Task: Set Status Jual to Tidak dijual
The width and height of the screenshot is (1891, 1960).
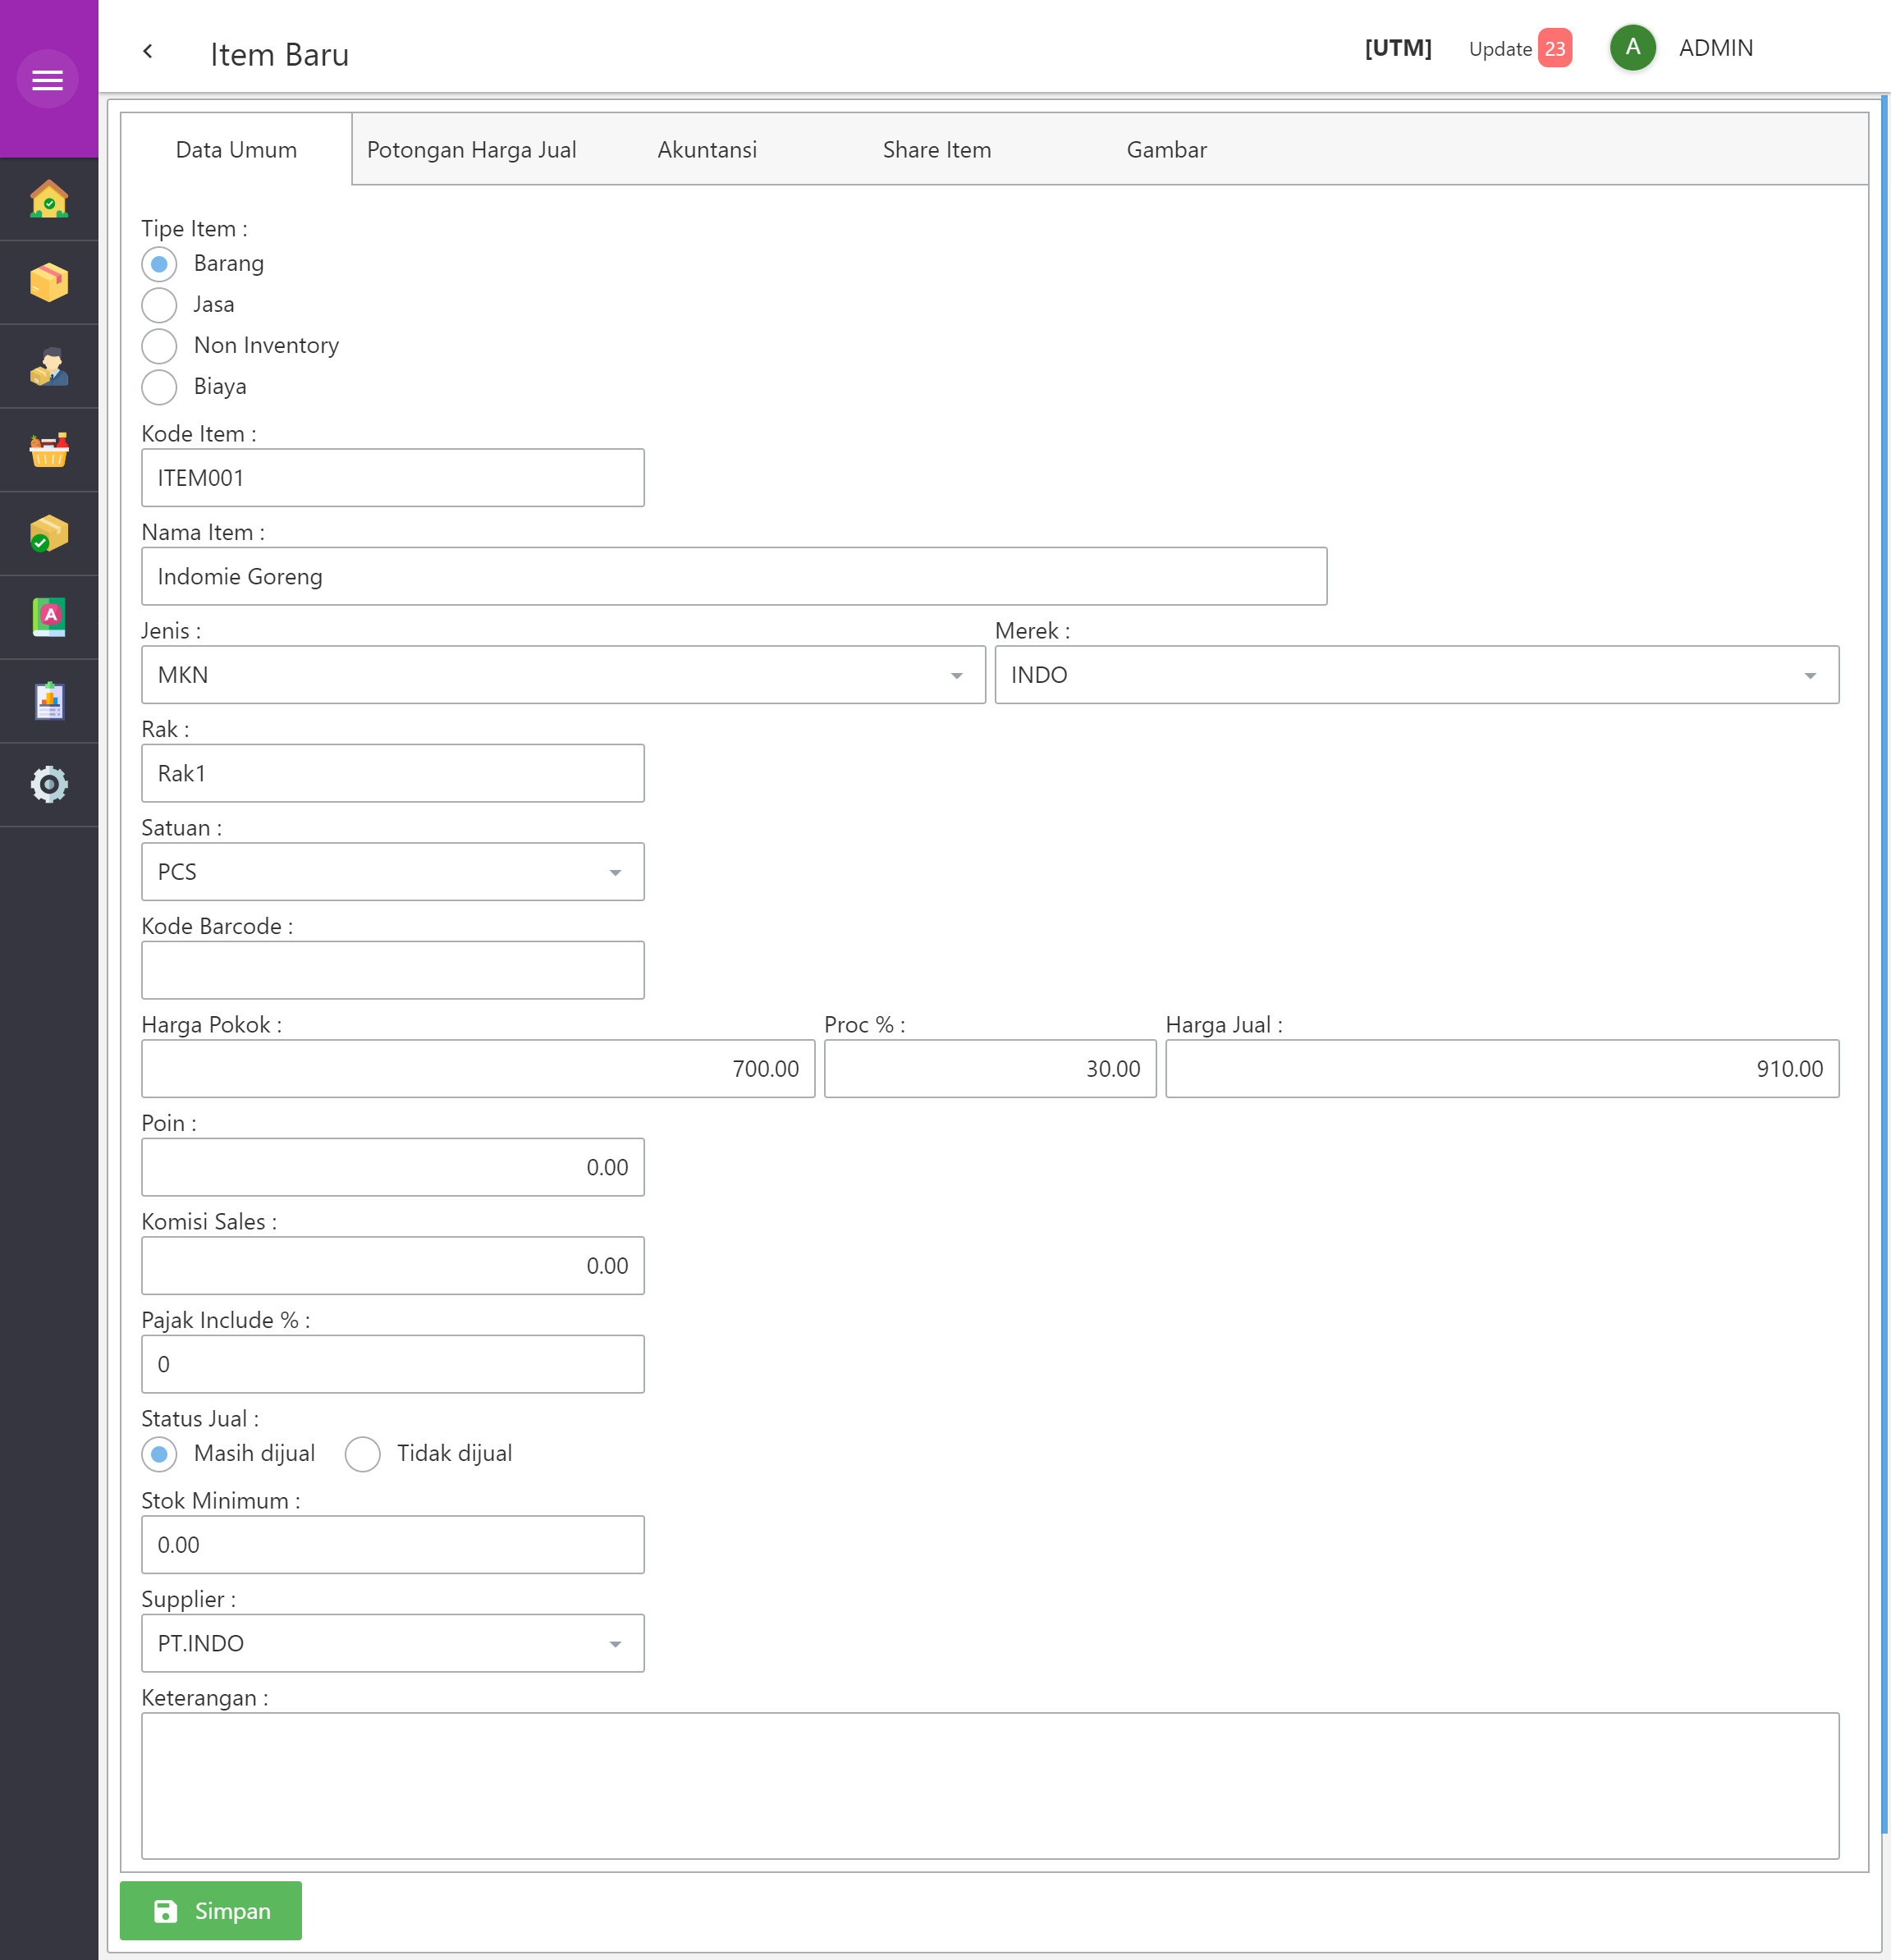Action: [363, 1454]
